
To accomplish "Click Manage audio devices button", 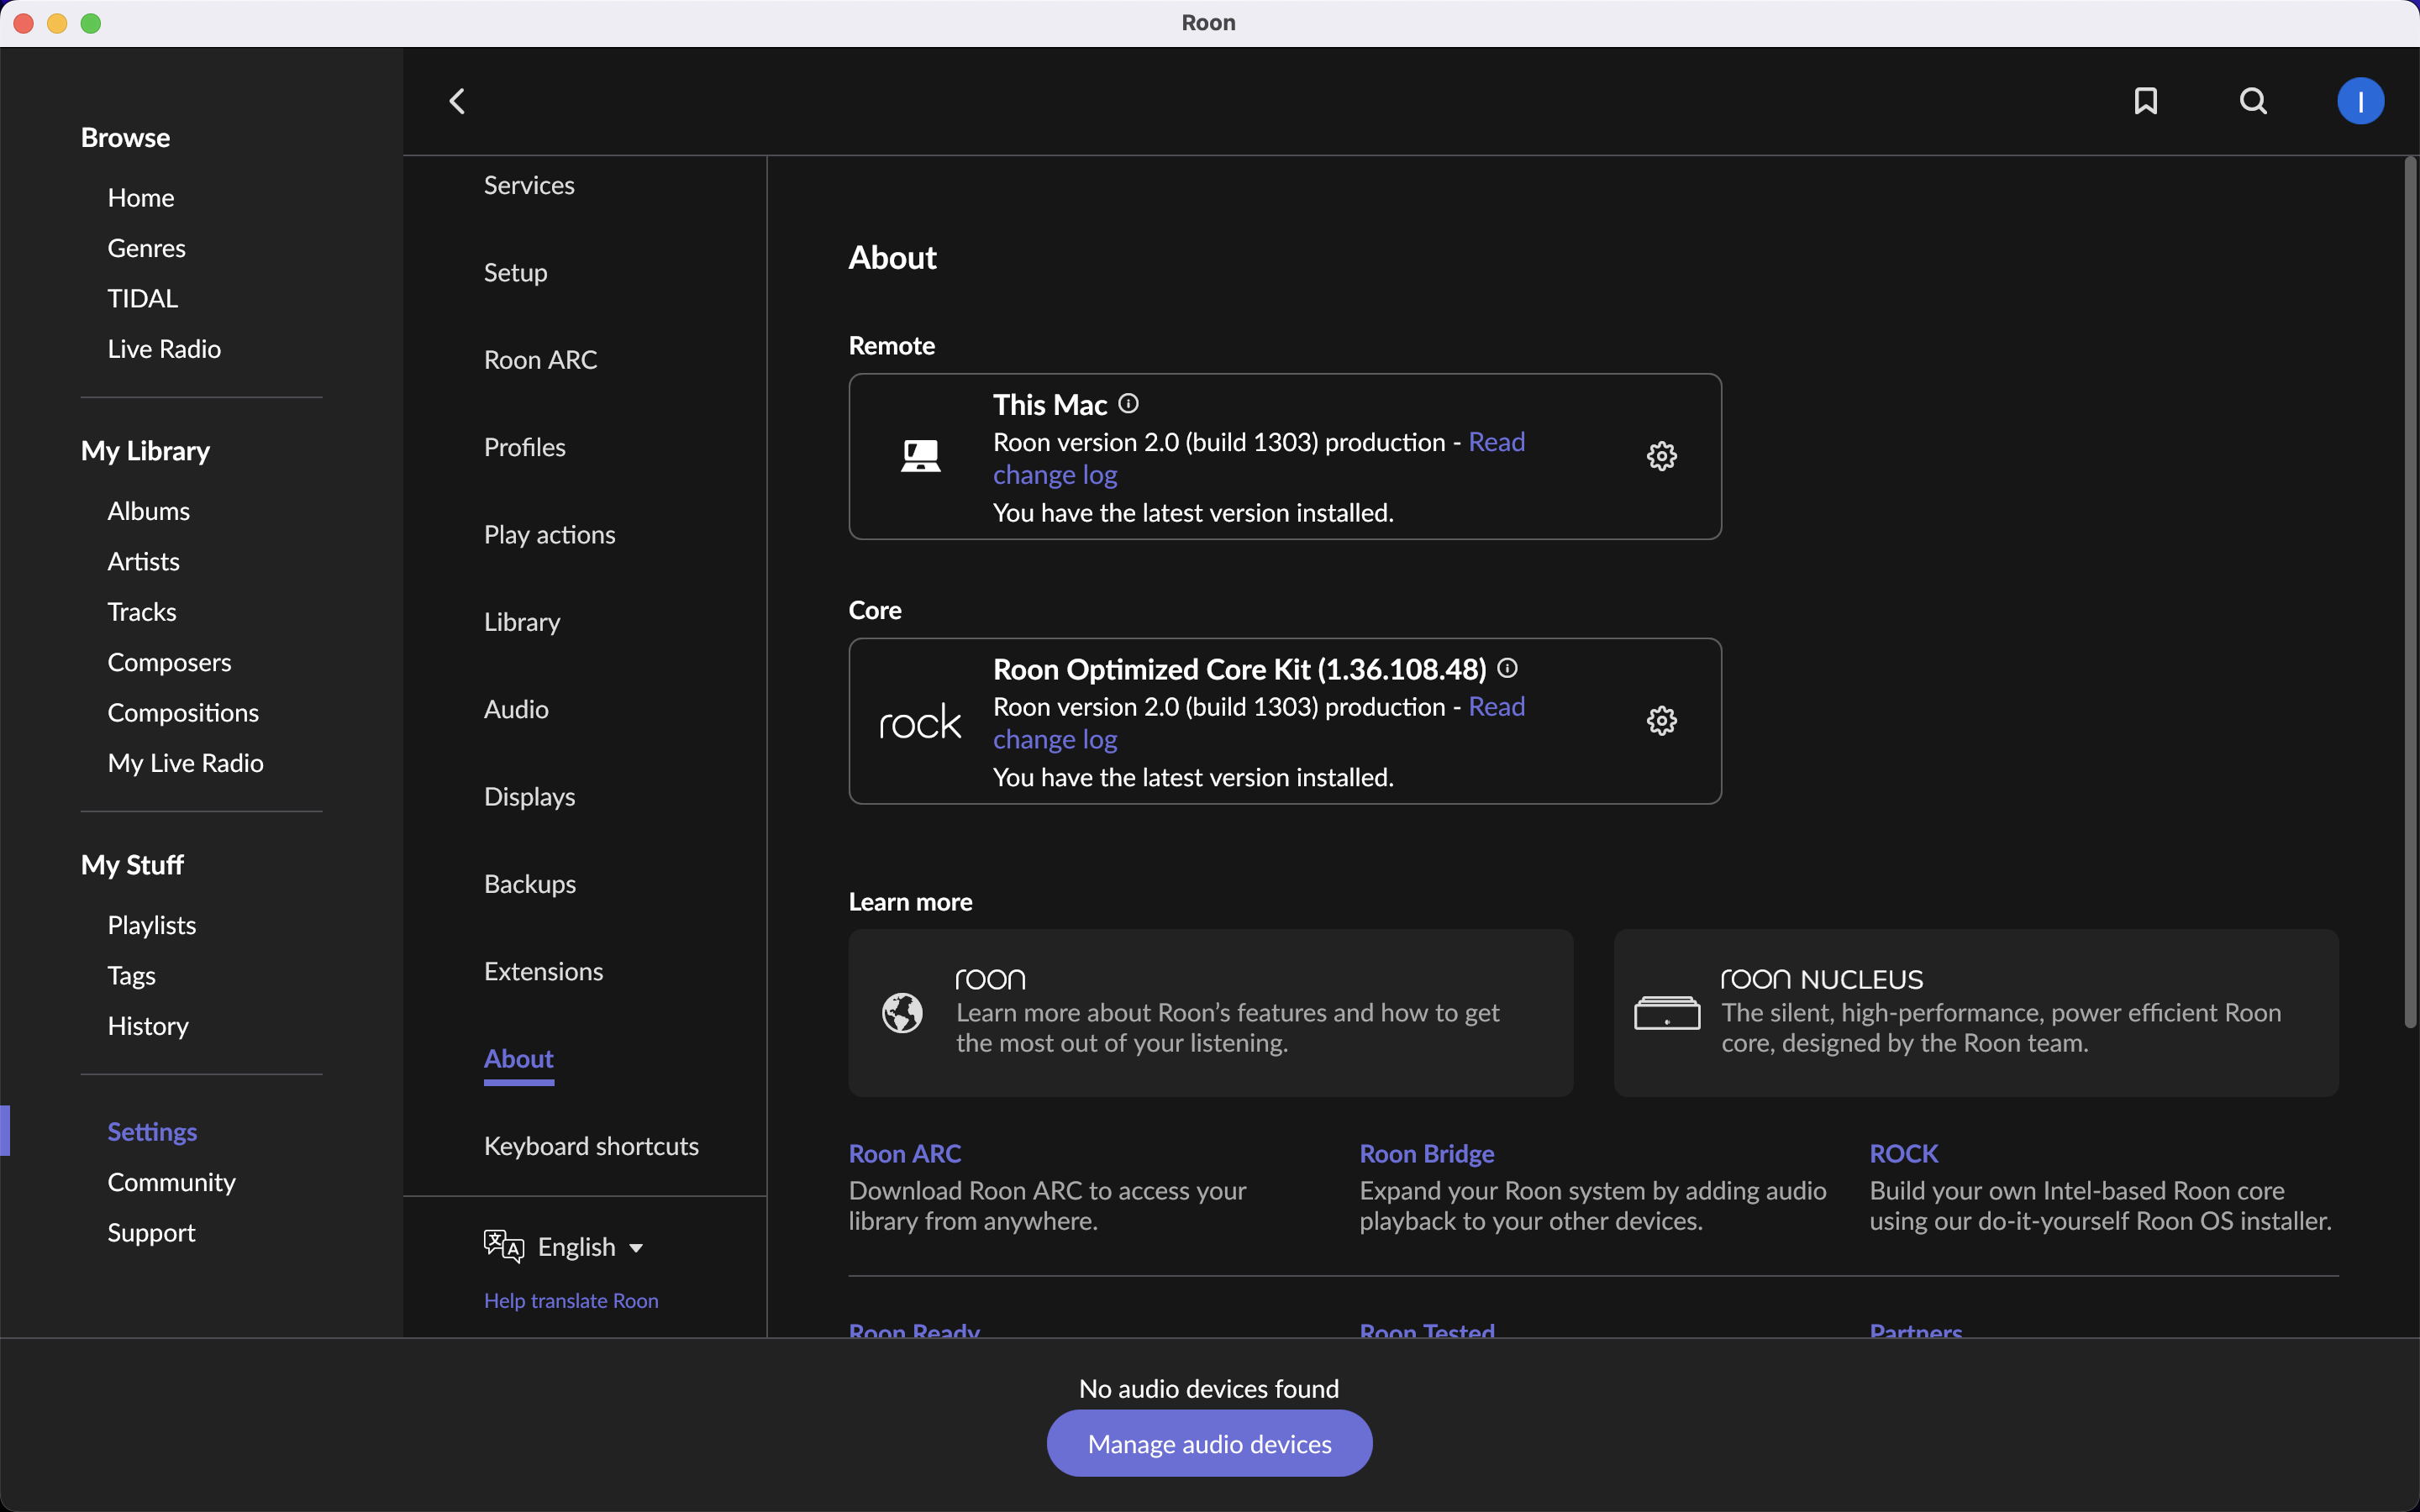I will click(1209, 1443).
